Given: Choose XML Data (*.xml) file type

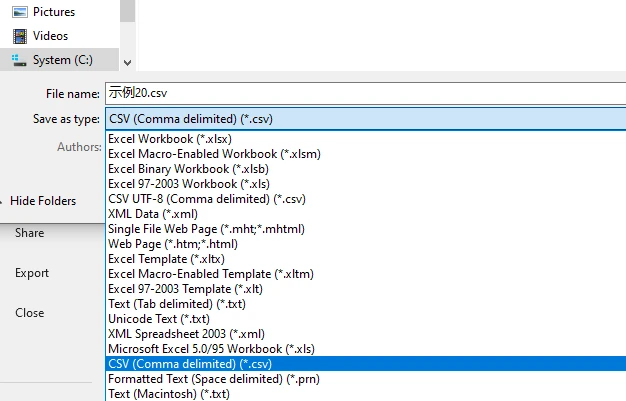Looking at the screenshot, I should (366, 214).
